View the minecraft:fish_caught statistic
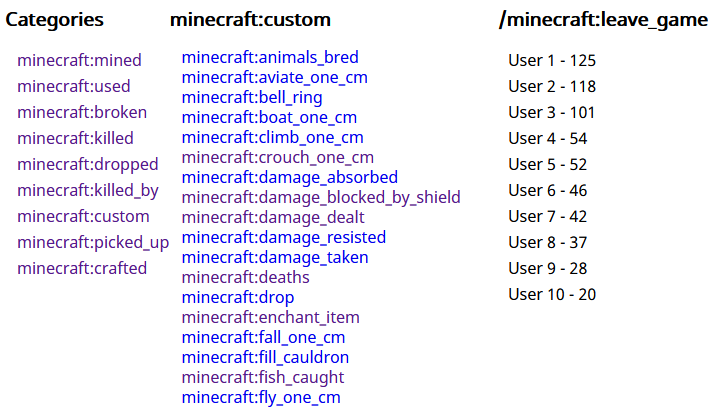The width and height of the screenshot is (722, 407). point(263,377)
